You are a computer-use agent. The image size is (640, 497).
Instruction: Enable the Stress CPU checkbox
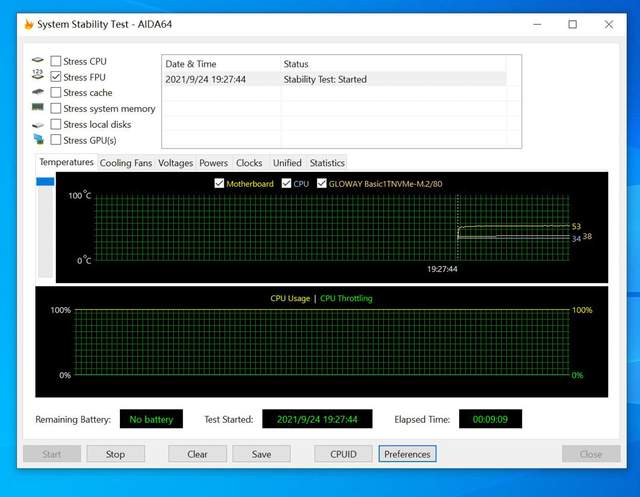(56, 61)
